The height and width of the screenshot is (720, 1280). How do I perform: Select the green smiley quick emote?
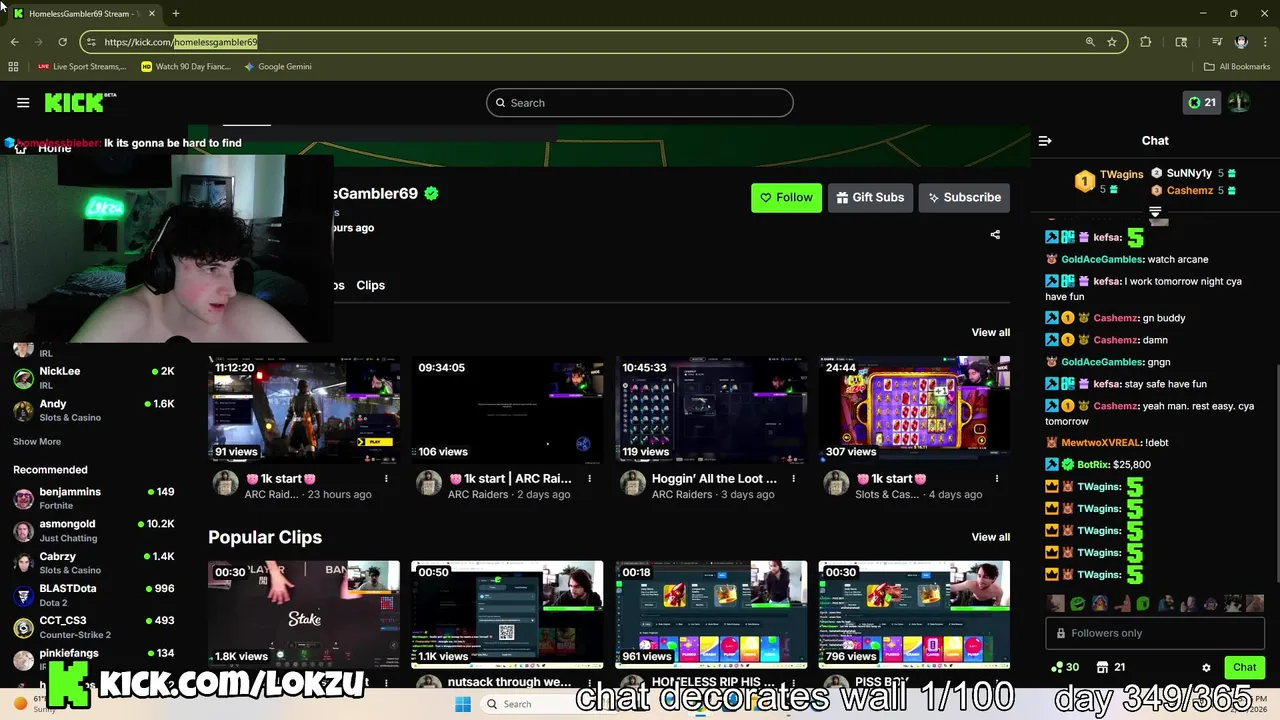(x=1077, y=604)
